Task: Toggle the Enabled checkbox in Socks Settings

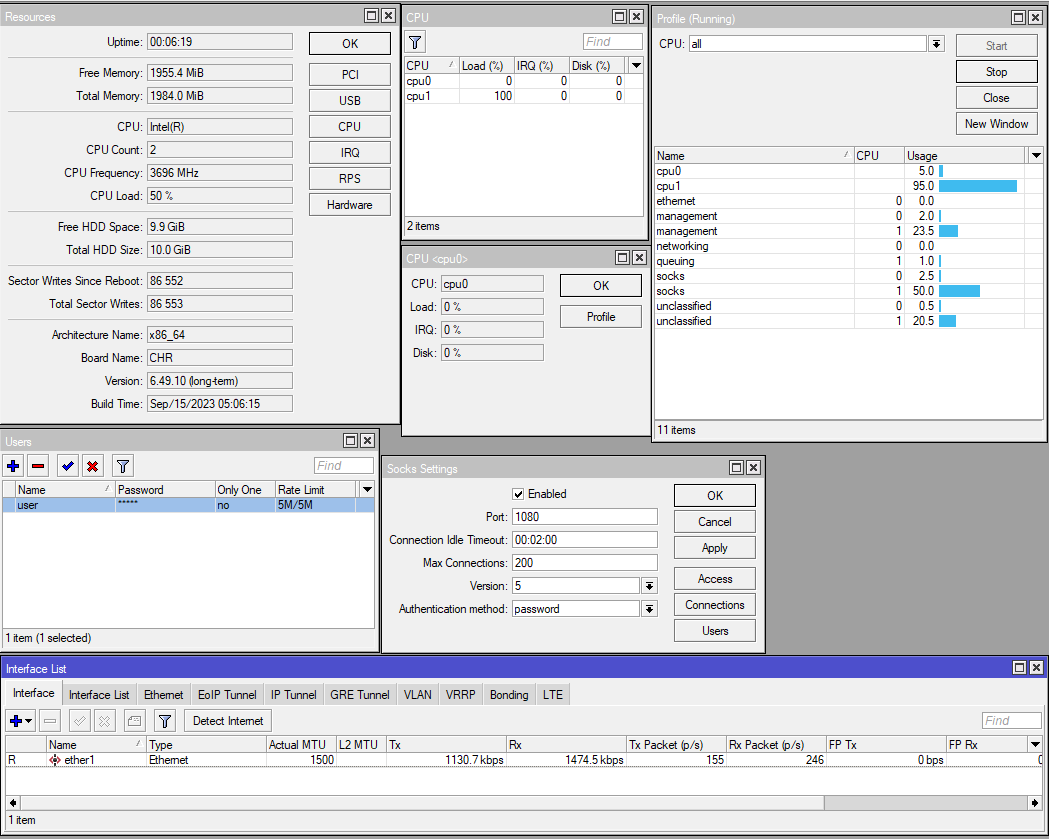Action: 518,494
